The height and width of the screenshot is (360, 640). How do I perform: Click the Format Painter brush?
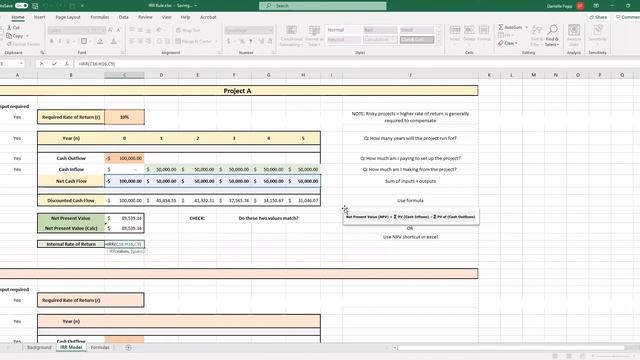point(9,44)
